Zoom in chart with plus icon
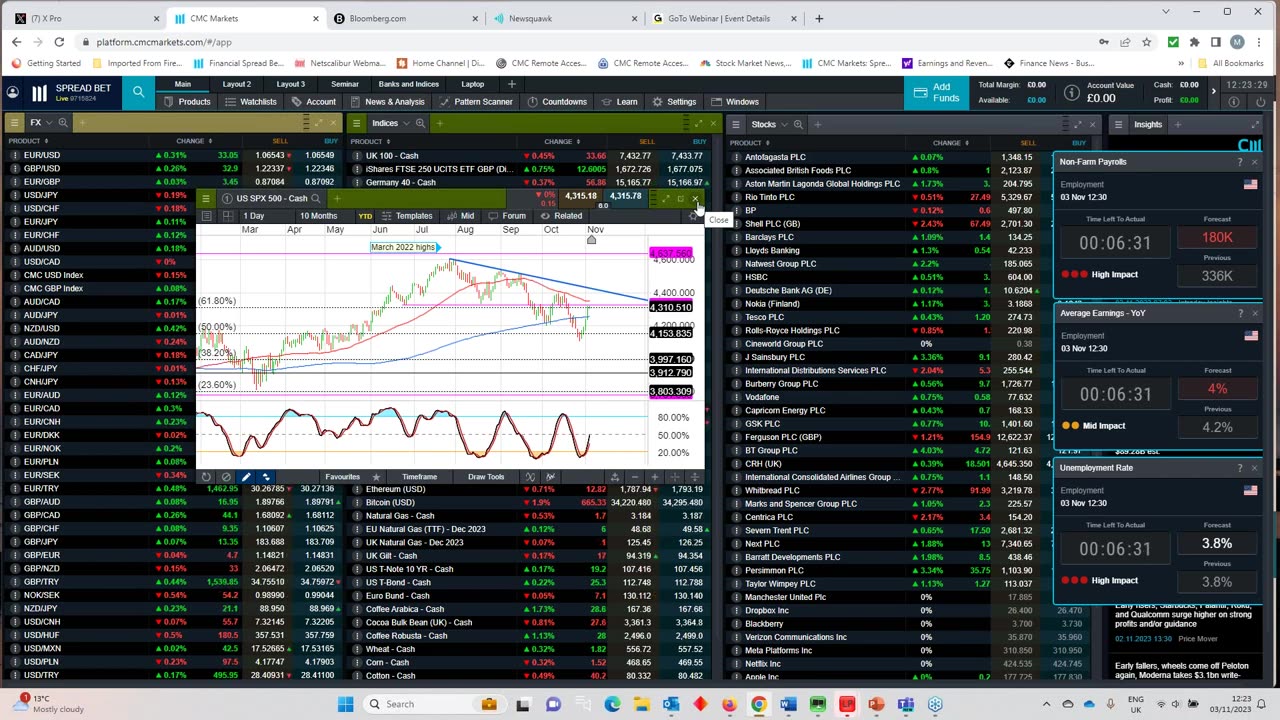Screen dimensions: 1280x720 click(x=654, y=477)
